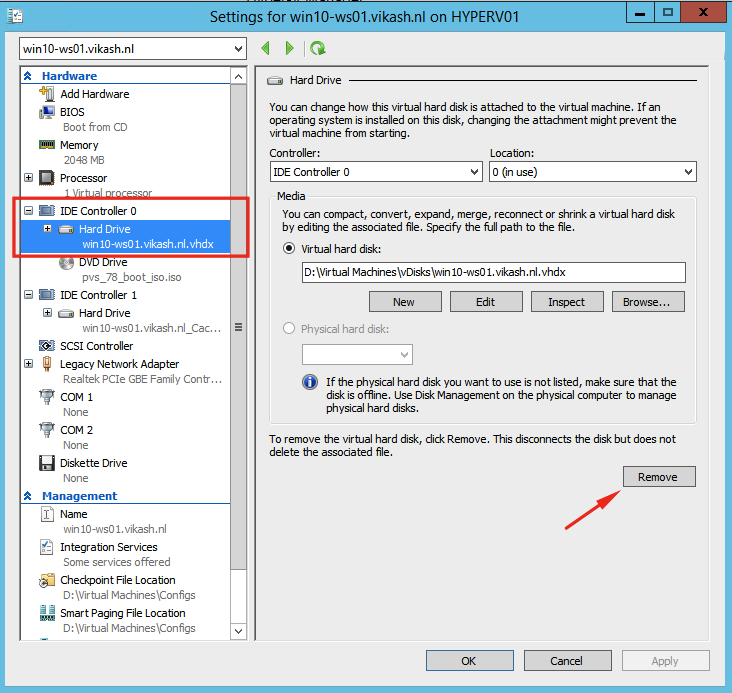Select Integration Services tree item
The width and height of the screenshot is (732, 693).
pyautogui.click(x=108, y=547)
